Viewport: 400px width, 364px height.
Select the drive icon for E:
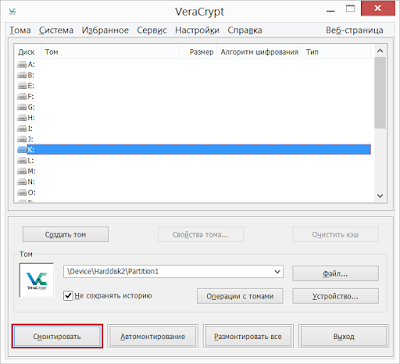(22, 86)
